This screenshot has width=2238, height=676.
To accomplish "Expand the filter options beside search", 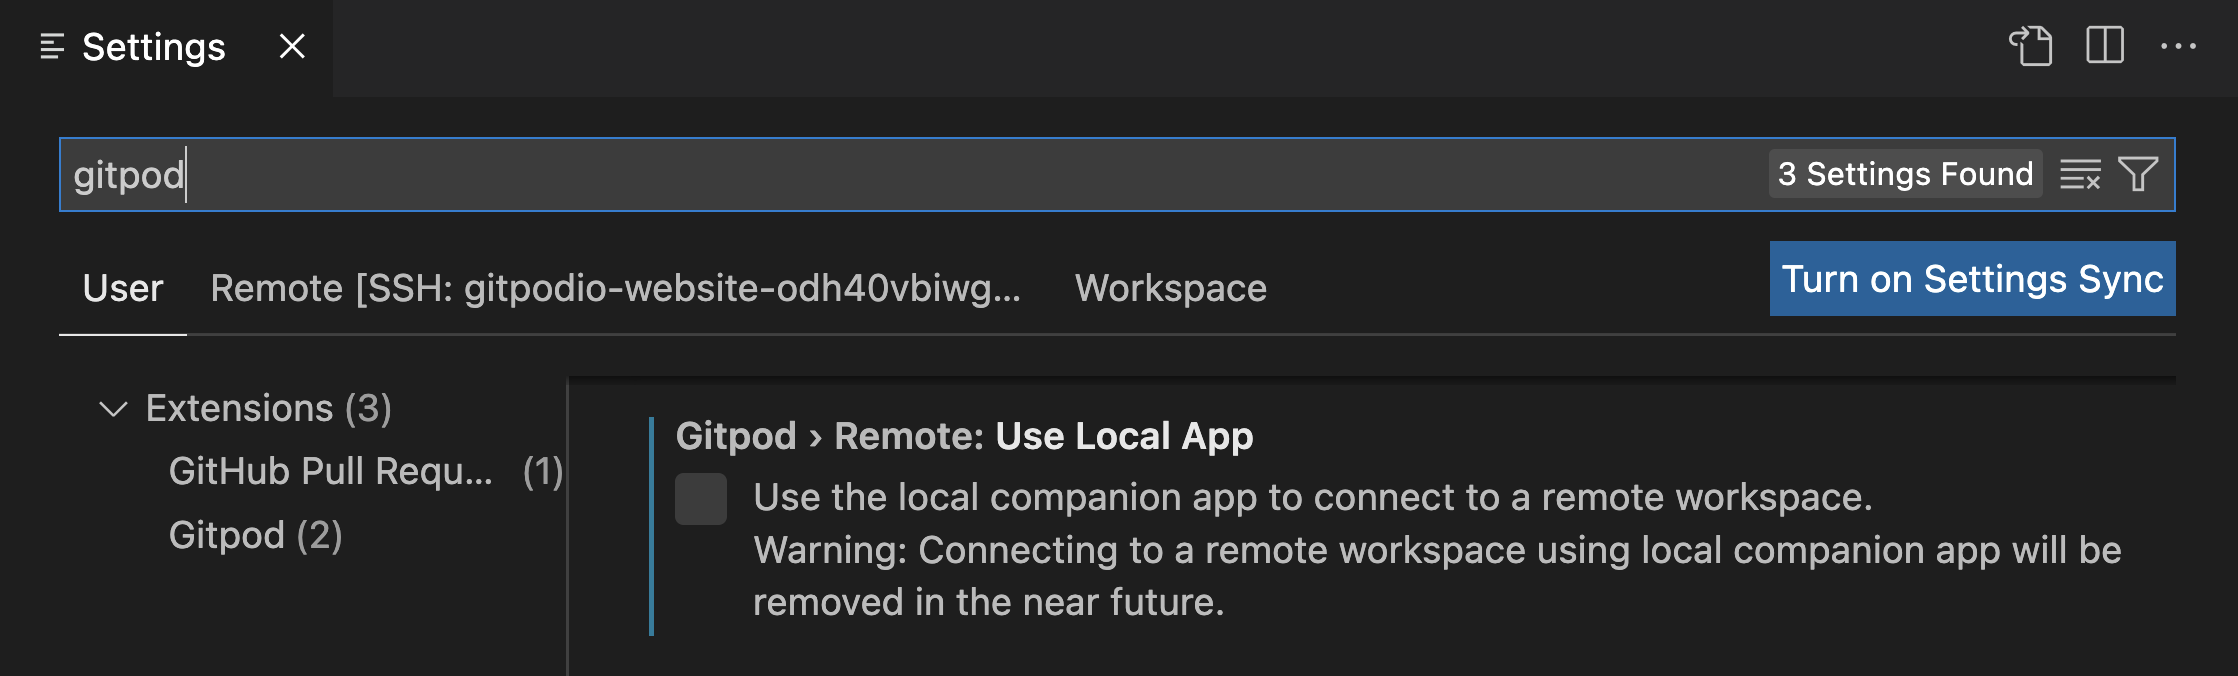I will click(2140, 174).
